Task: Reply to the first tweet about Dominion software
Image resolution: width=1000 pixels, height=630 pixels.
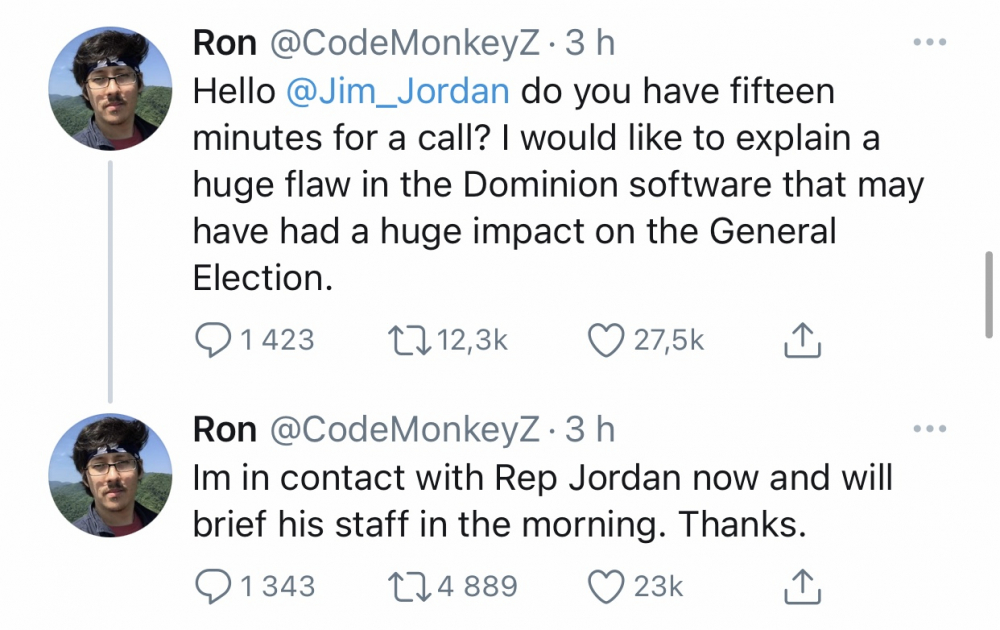Action: coord(211,341)
